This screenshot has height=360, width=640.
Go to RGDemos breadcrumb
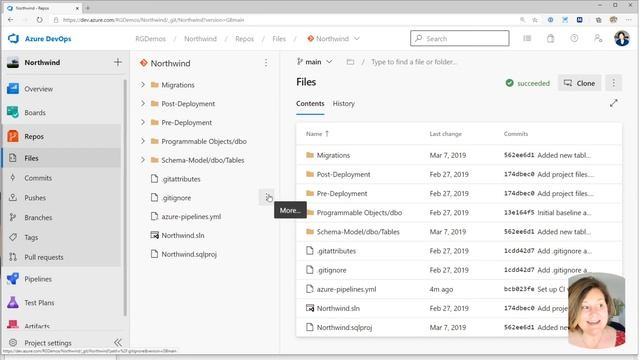tap(151, 38)
